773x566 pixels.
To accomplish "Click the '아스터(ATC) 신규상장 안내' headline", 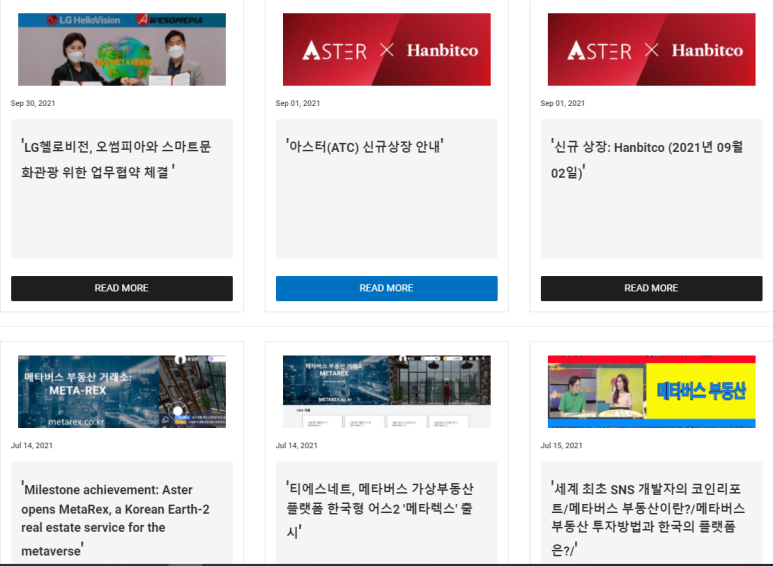I will pyautogui.click(x=365, y=146).
